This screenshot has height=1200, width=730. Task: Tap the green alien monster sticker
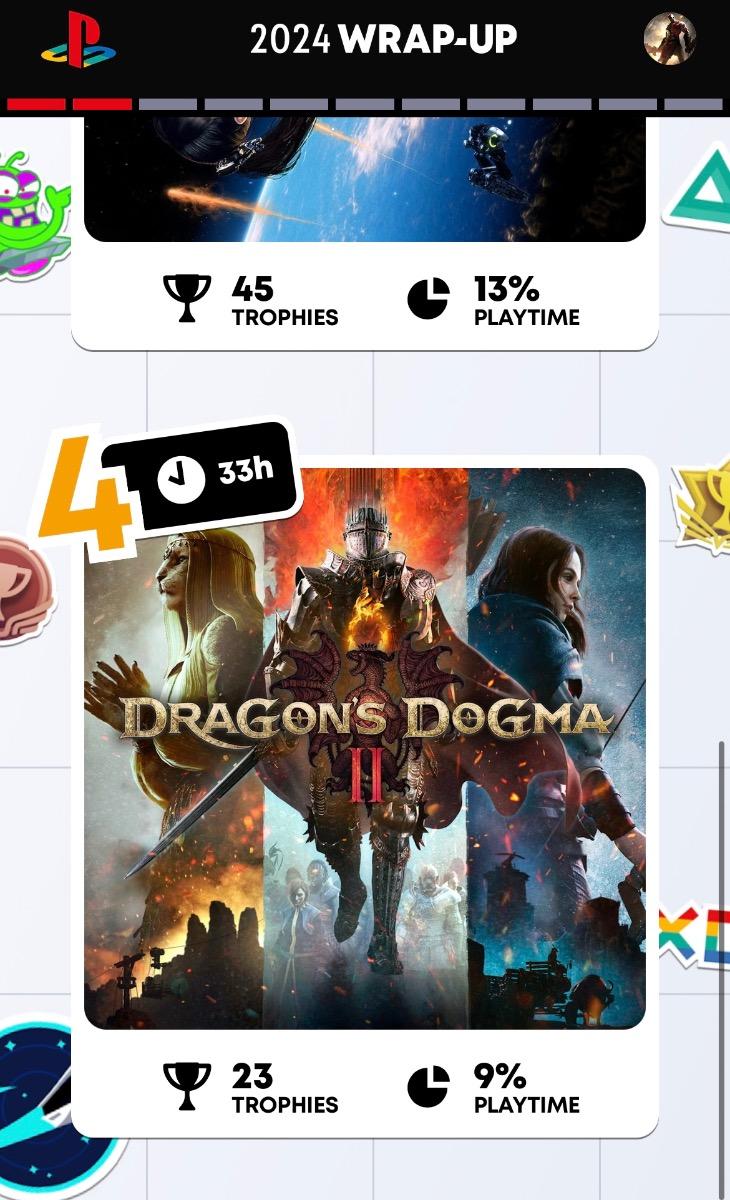coord(30,214)
